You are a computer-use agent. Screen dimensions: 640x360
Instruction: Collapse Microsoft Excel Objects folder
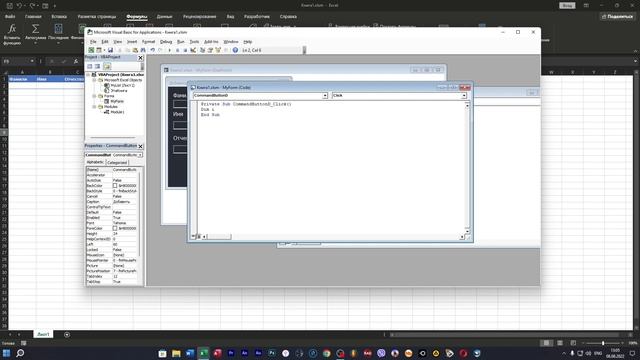(x=94, y=80)
